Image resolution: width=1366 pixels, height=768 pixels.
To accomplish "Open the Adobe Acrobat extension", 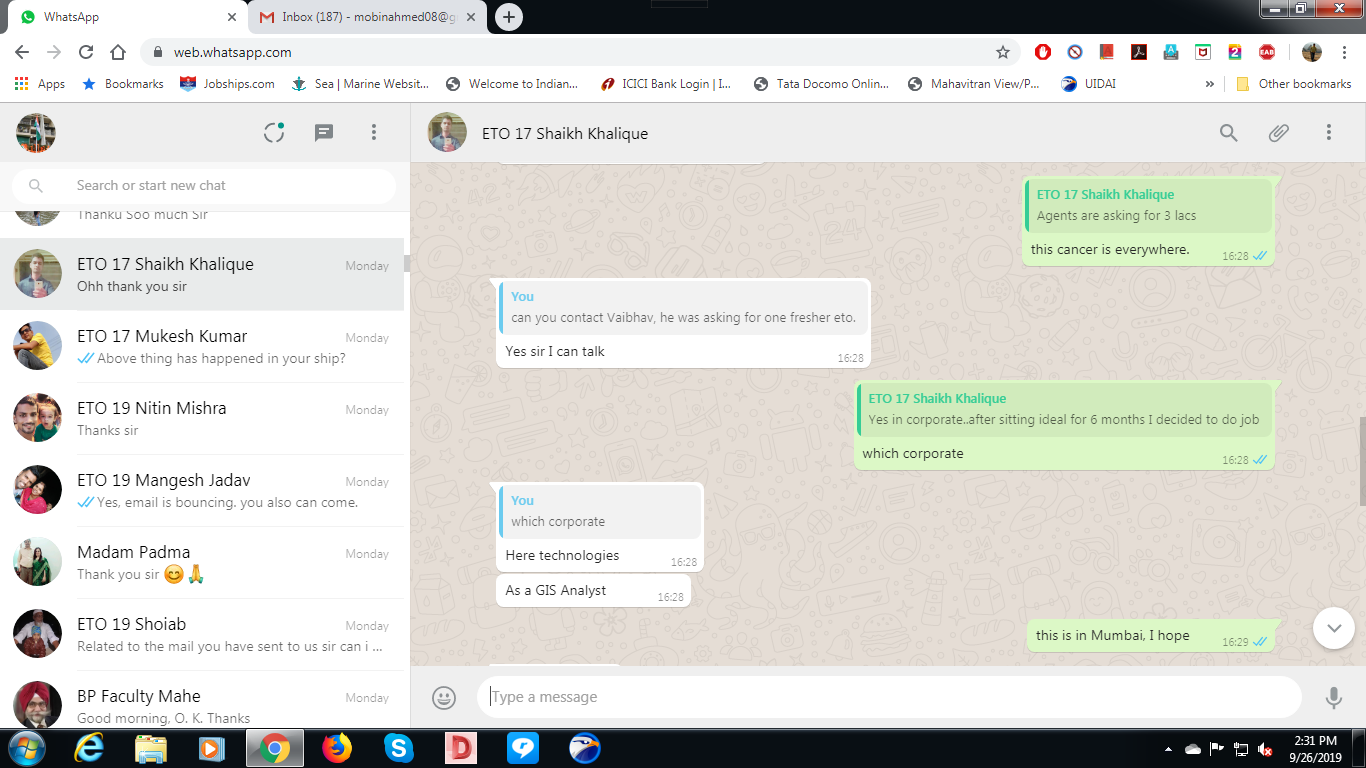I will [1138, 52].
